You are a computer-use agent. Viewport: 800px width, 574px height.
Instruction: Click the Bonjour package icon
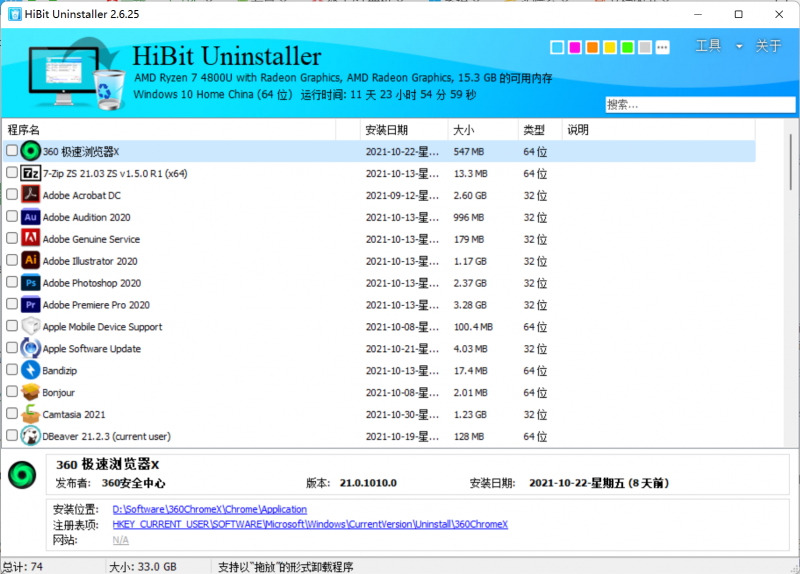31,392
